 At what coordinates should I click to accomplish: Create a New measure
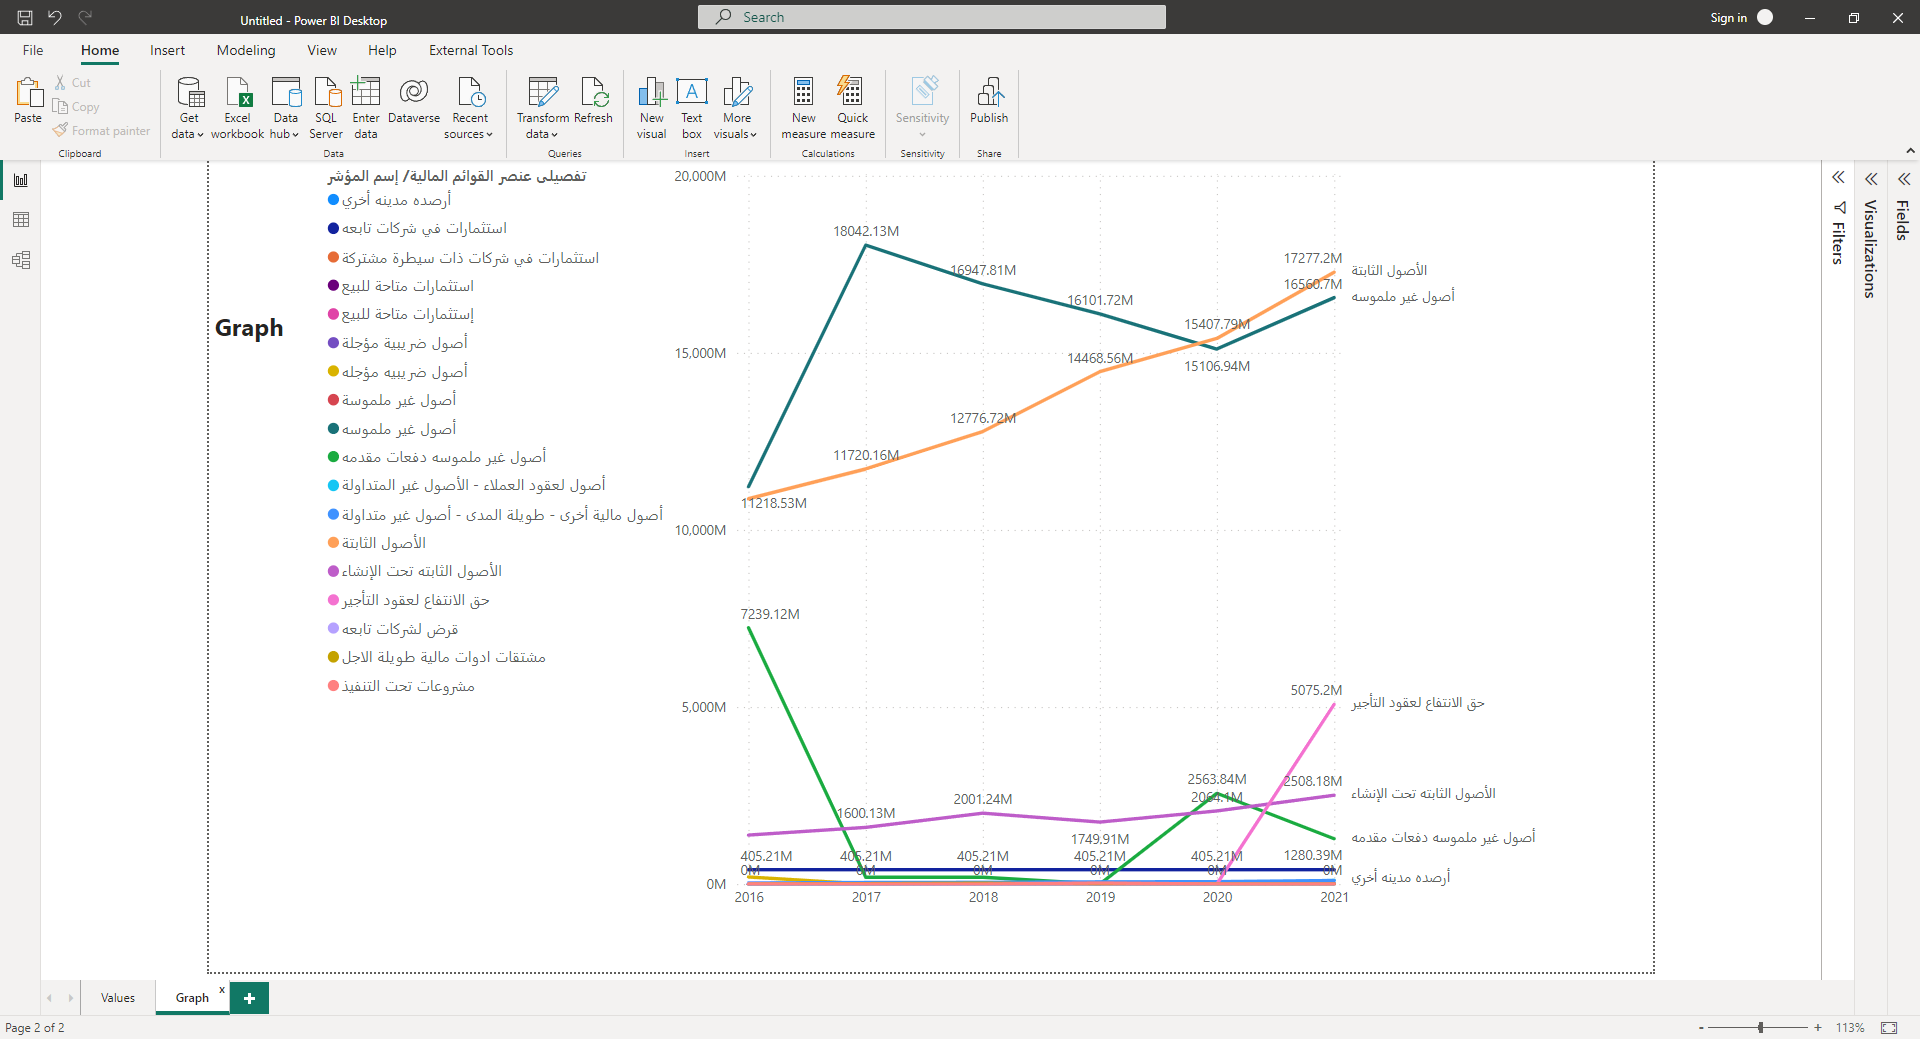click(803, 106)
